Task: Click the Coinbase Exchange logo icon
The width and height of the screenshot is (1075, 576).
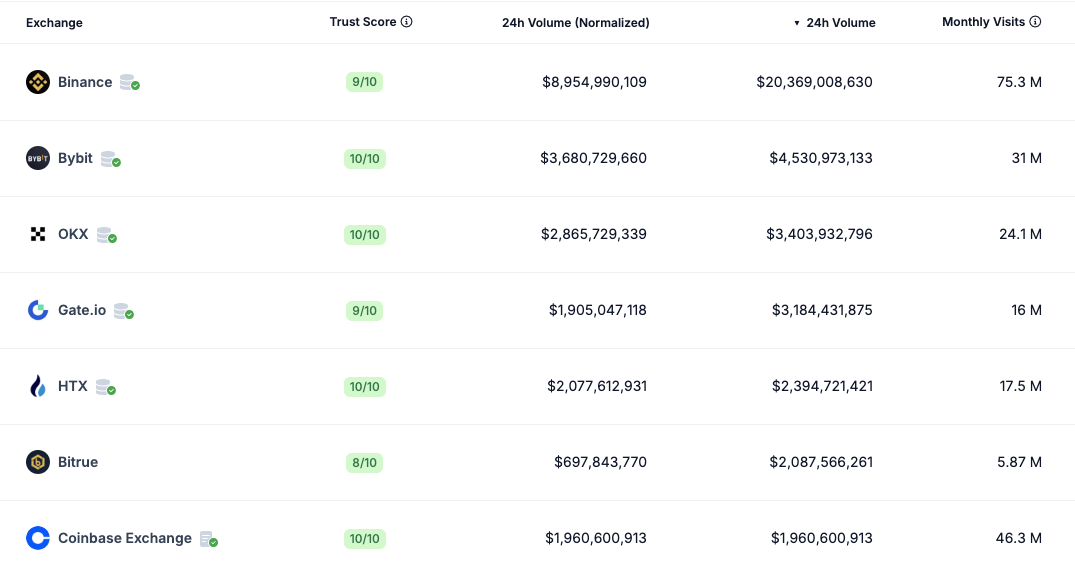Action: 38,538
